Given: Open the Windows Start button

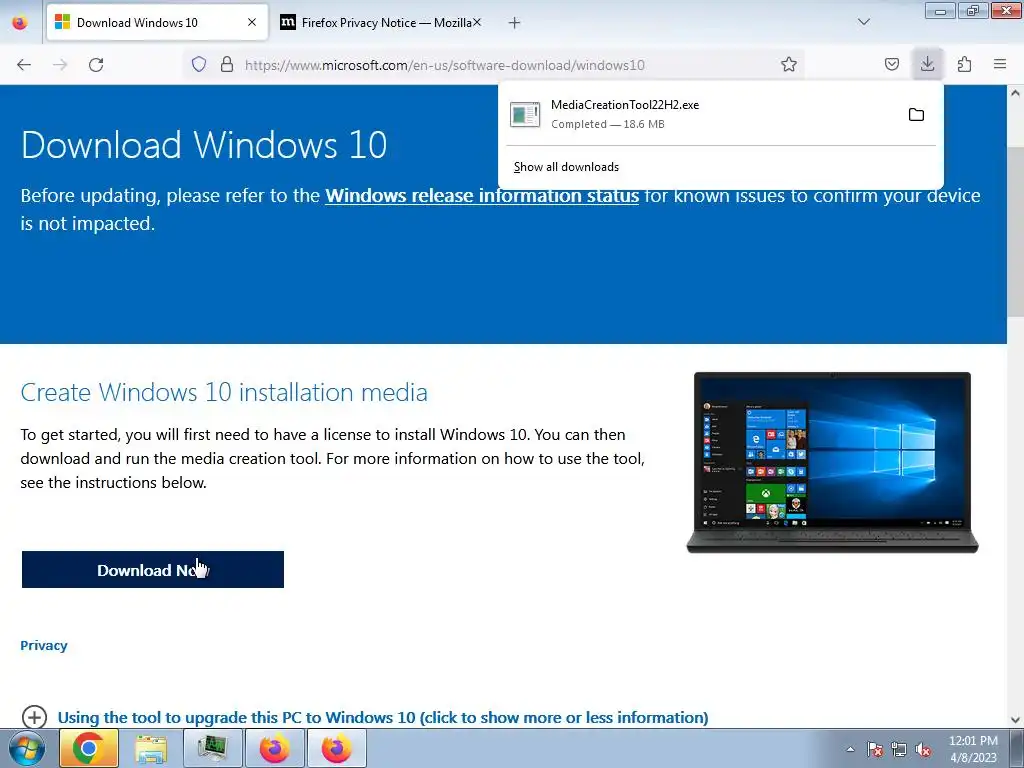Looking at the screenshot, I should pyautogui.click(x=27, y=748).
